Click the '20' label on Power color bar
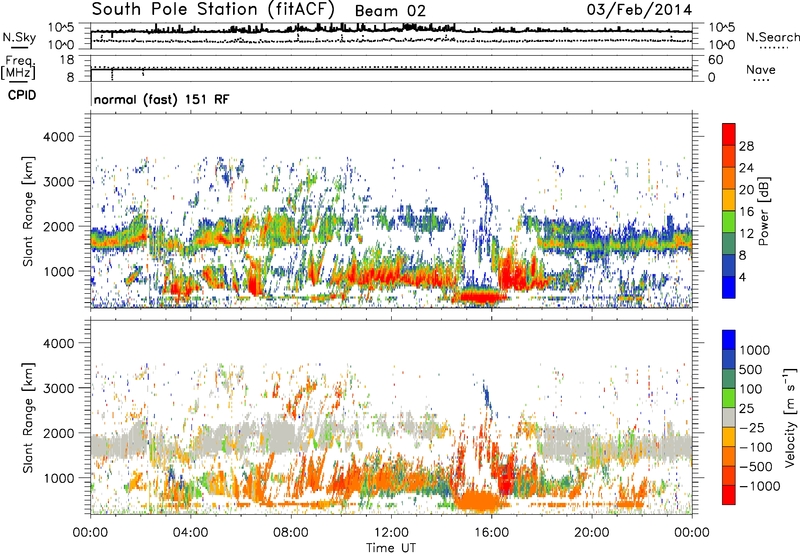Image resolution: width=800 pixels, height=554 pixels. [746, 190]
